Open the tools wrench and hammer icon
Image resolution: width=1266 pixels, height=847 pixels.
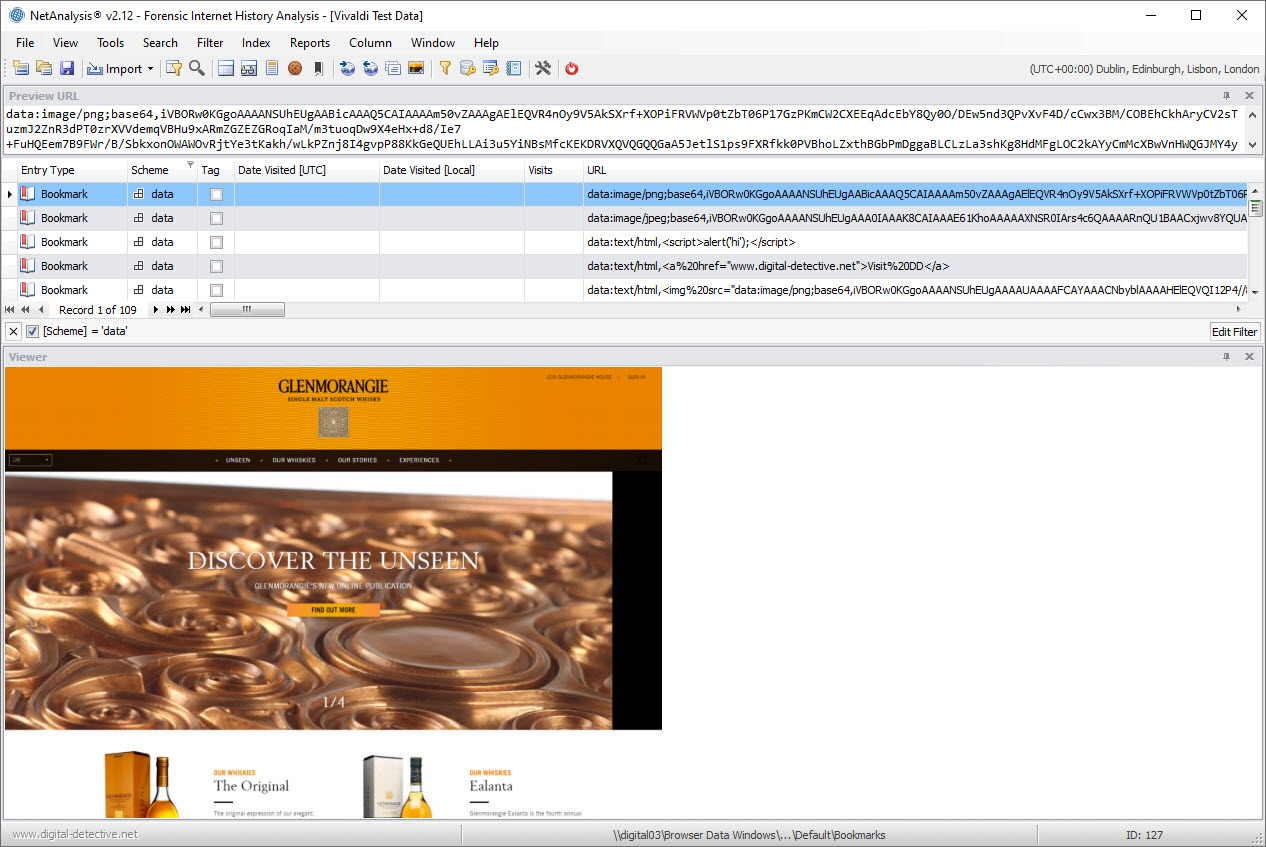(543, 68)
